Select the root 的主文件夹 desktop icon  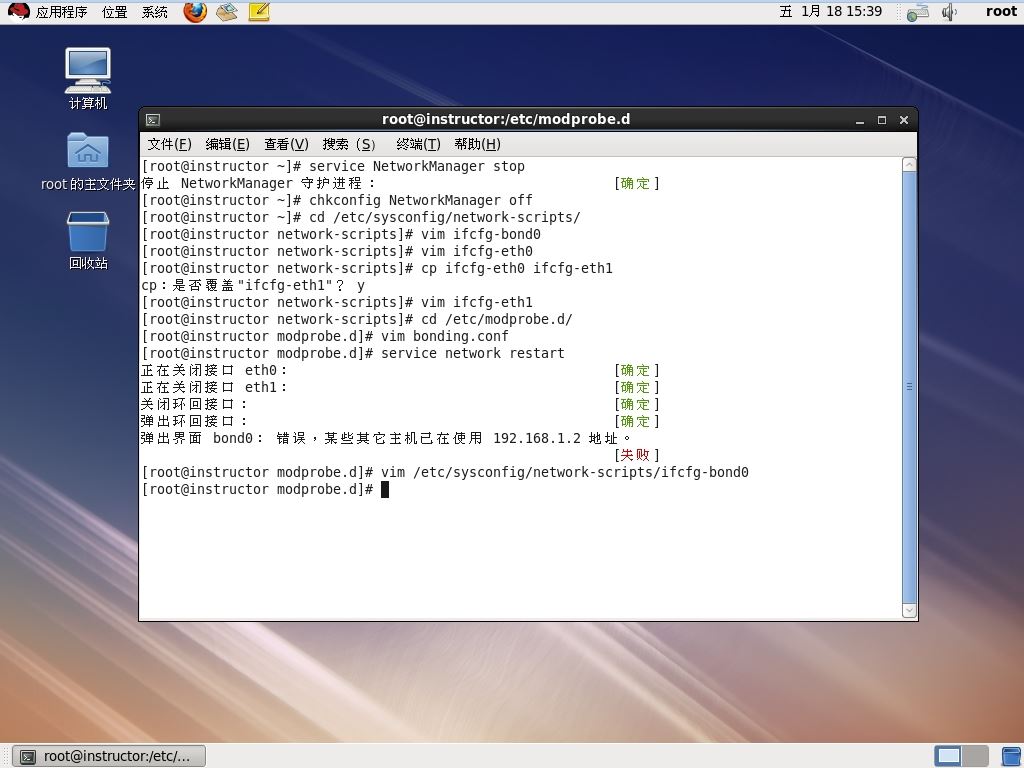click(x=88, y=161)
